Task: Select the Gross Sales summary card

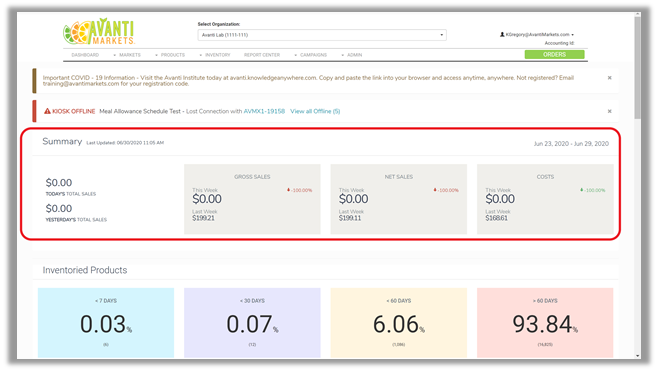Action: pos(252,199)
